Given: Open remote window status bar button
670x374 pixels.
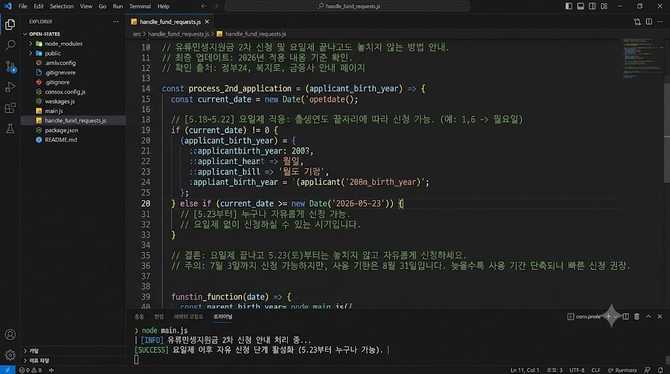Looking at the screenshot, I should pyautogui.click(x=7, y=370).
